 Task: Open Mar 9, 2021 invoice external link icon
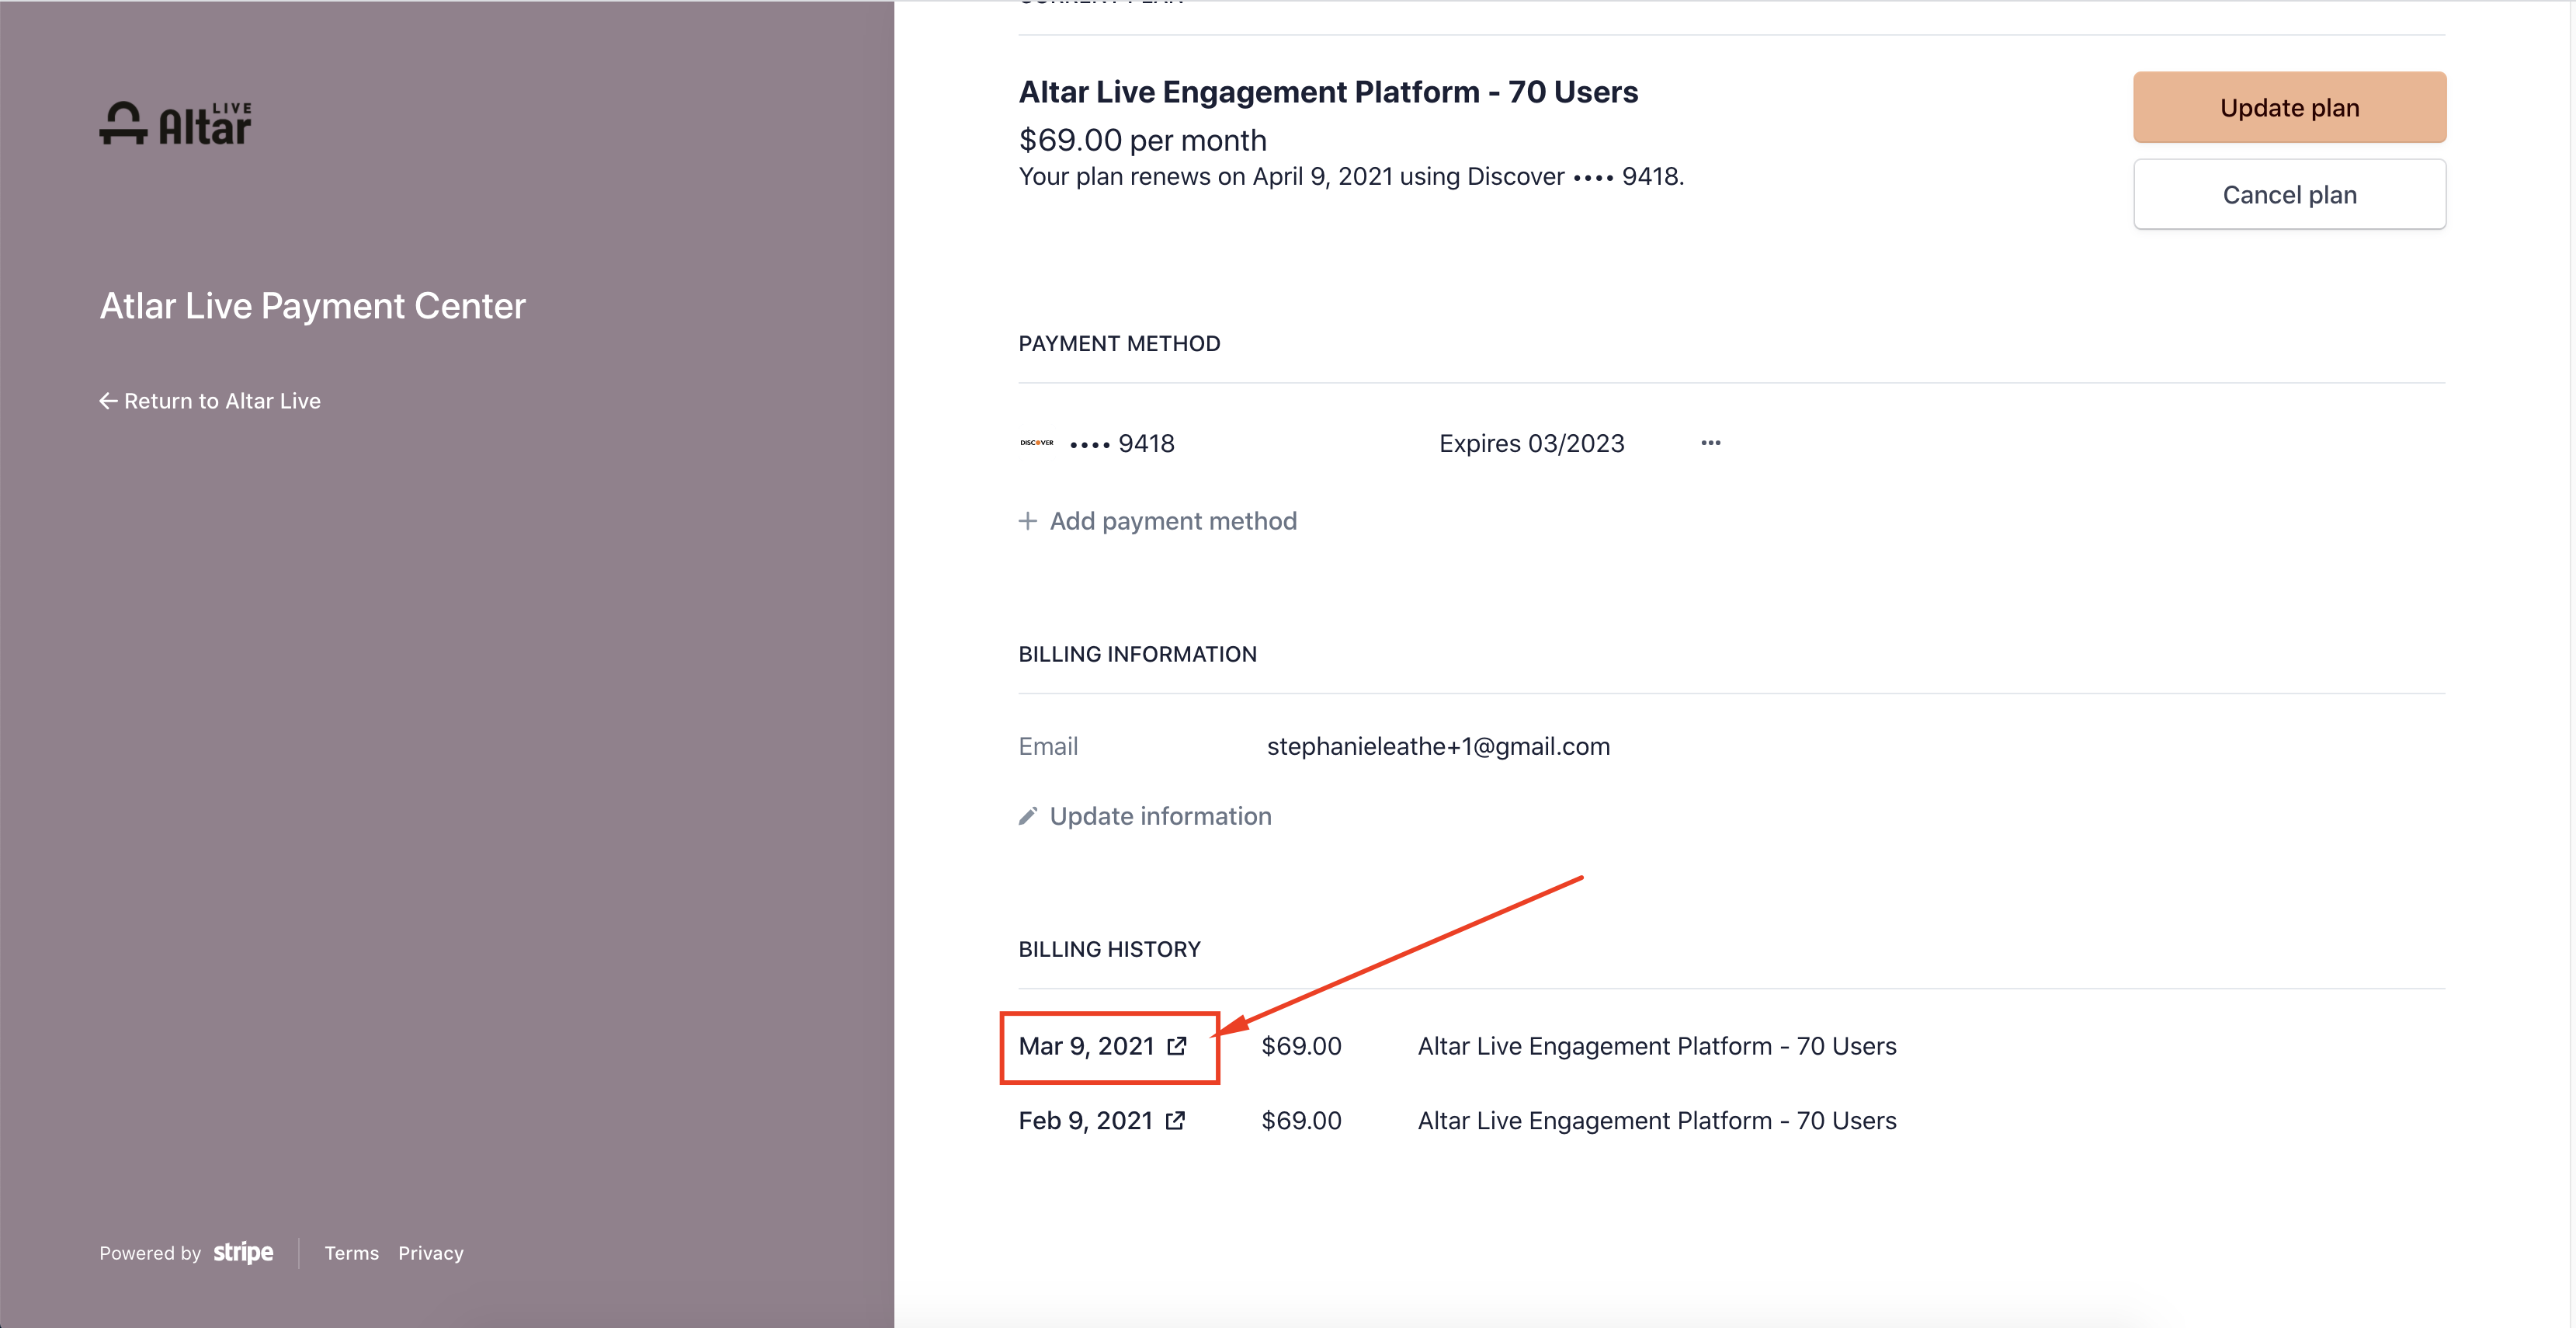pyautogui.click(x=1177, y=1046)
